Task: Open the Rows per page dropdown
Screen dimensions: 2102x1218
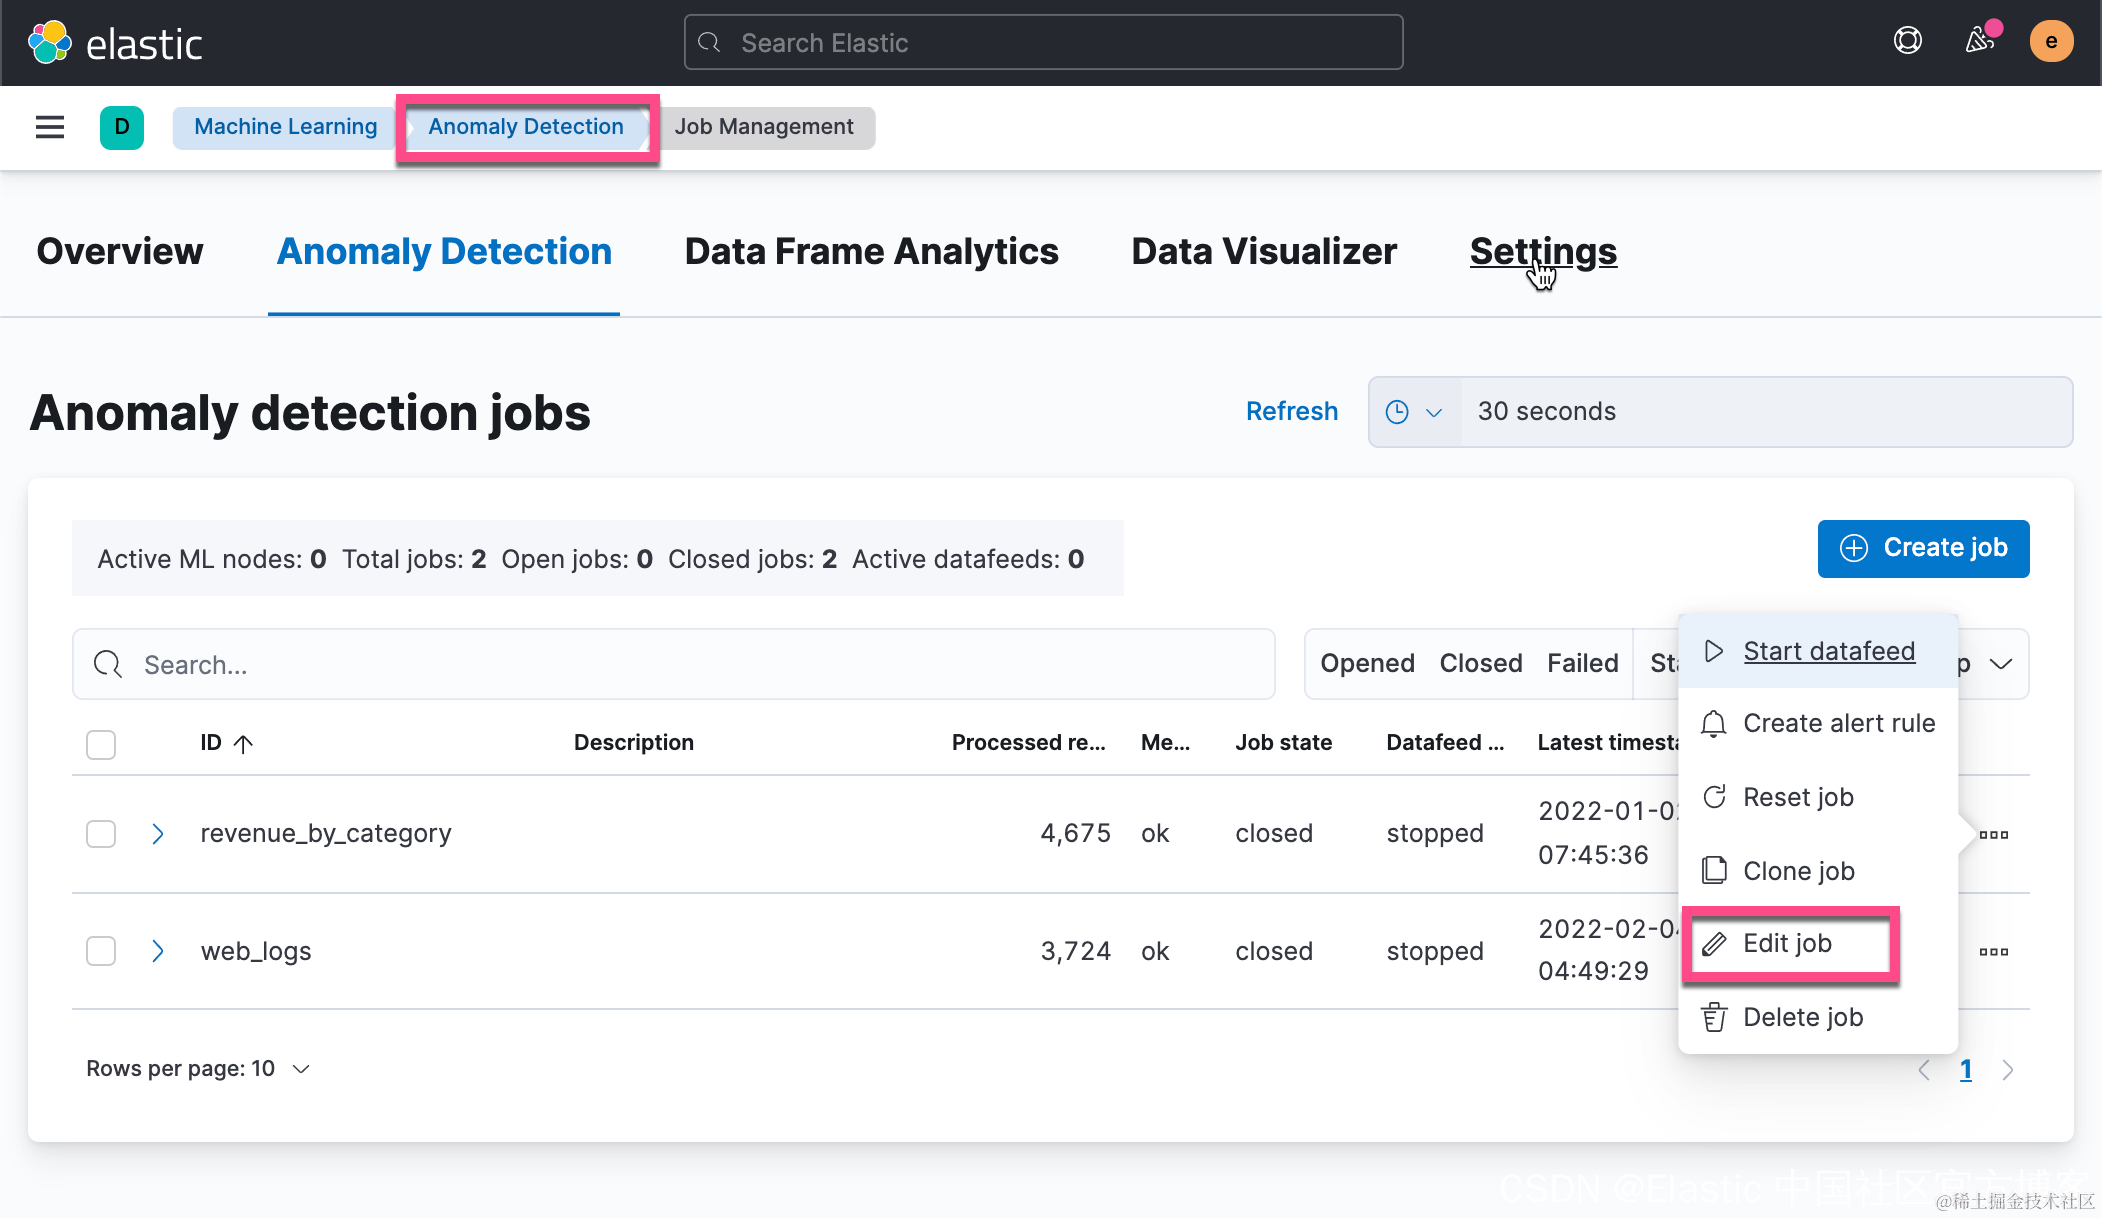Action: pyautogui.click(x=198, y=1068)
